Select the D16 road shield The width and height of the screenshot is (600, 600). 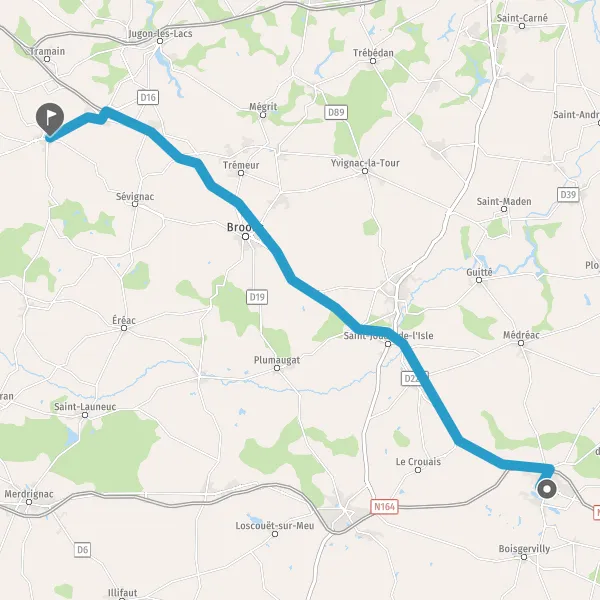(x=148, y=98)
